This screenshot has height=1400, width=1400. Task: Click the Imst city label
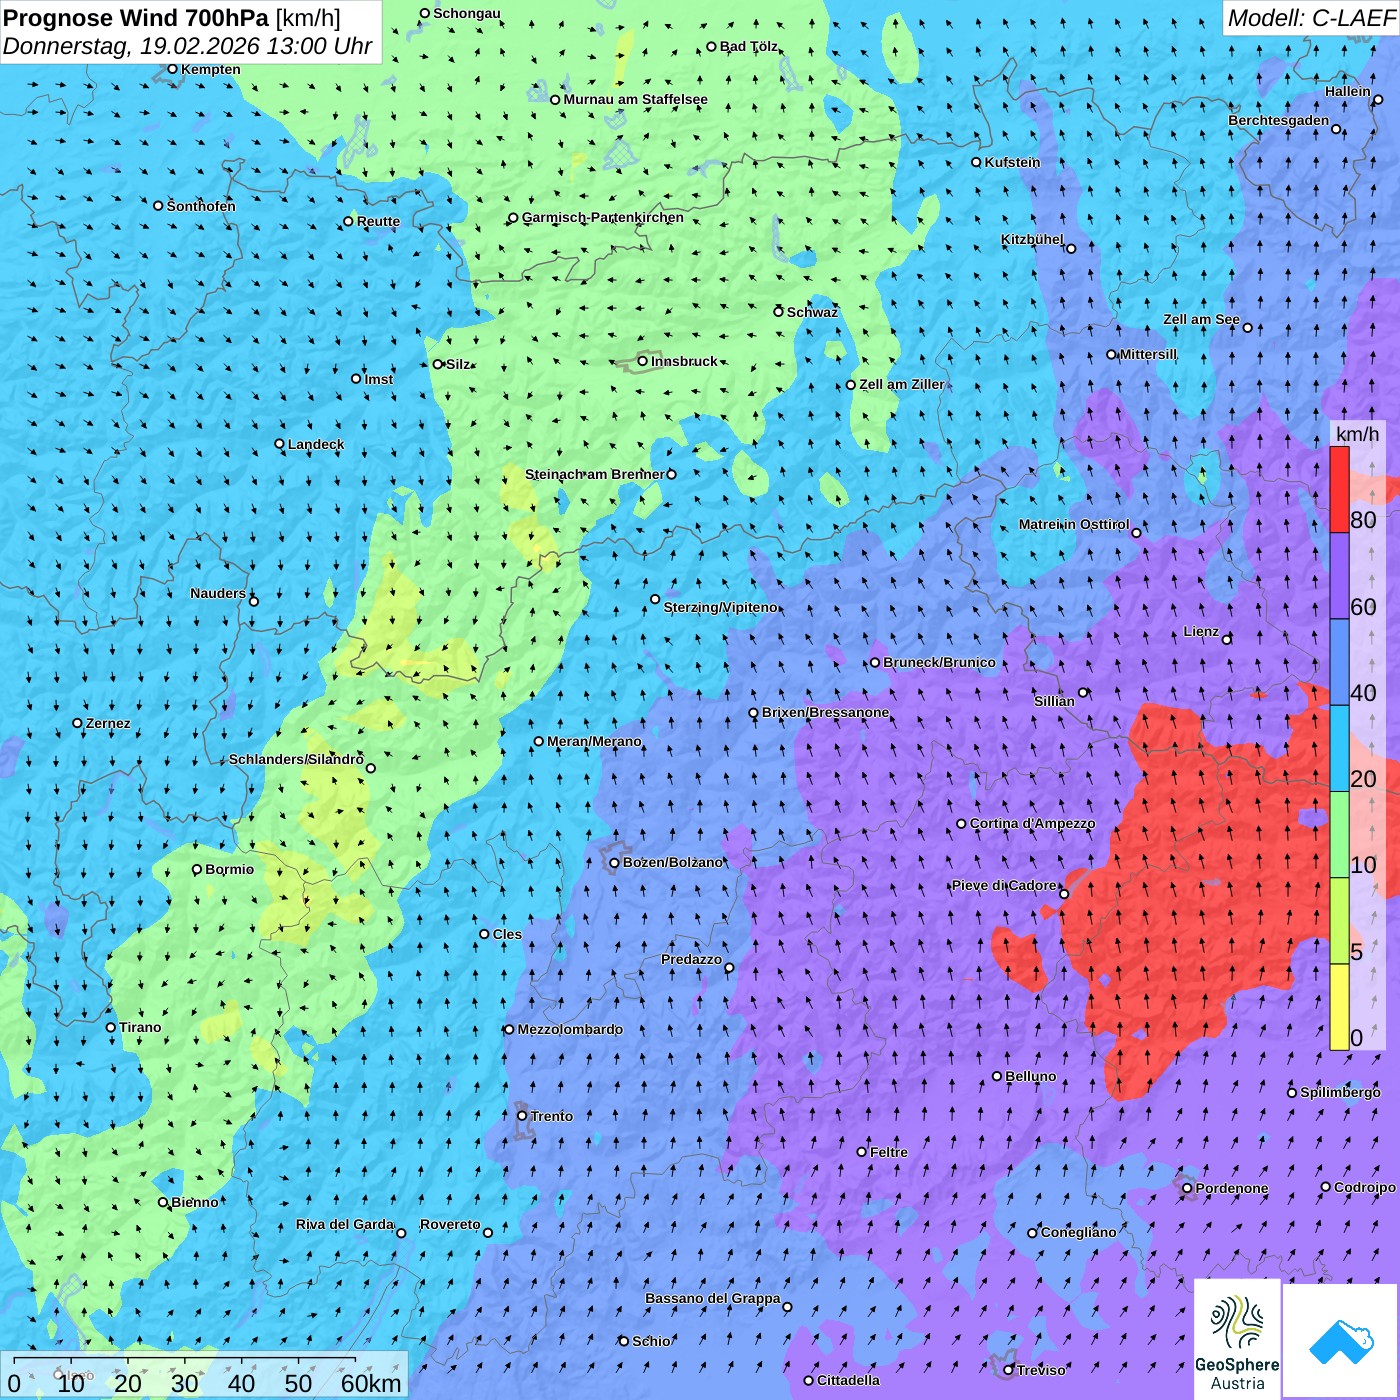378,379
